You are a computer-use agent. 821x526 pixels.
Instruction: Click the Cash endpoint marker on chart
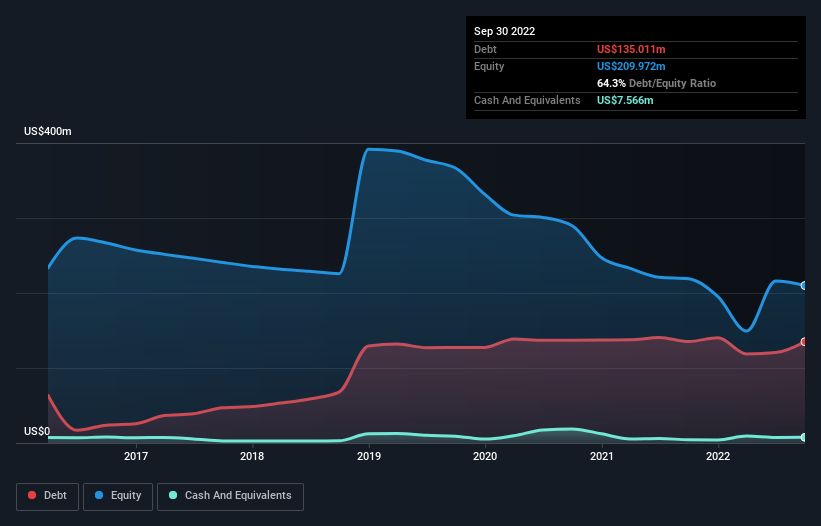click(805, 437)
